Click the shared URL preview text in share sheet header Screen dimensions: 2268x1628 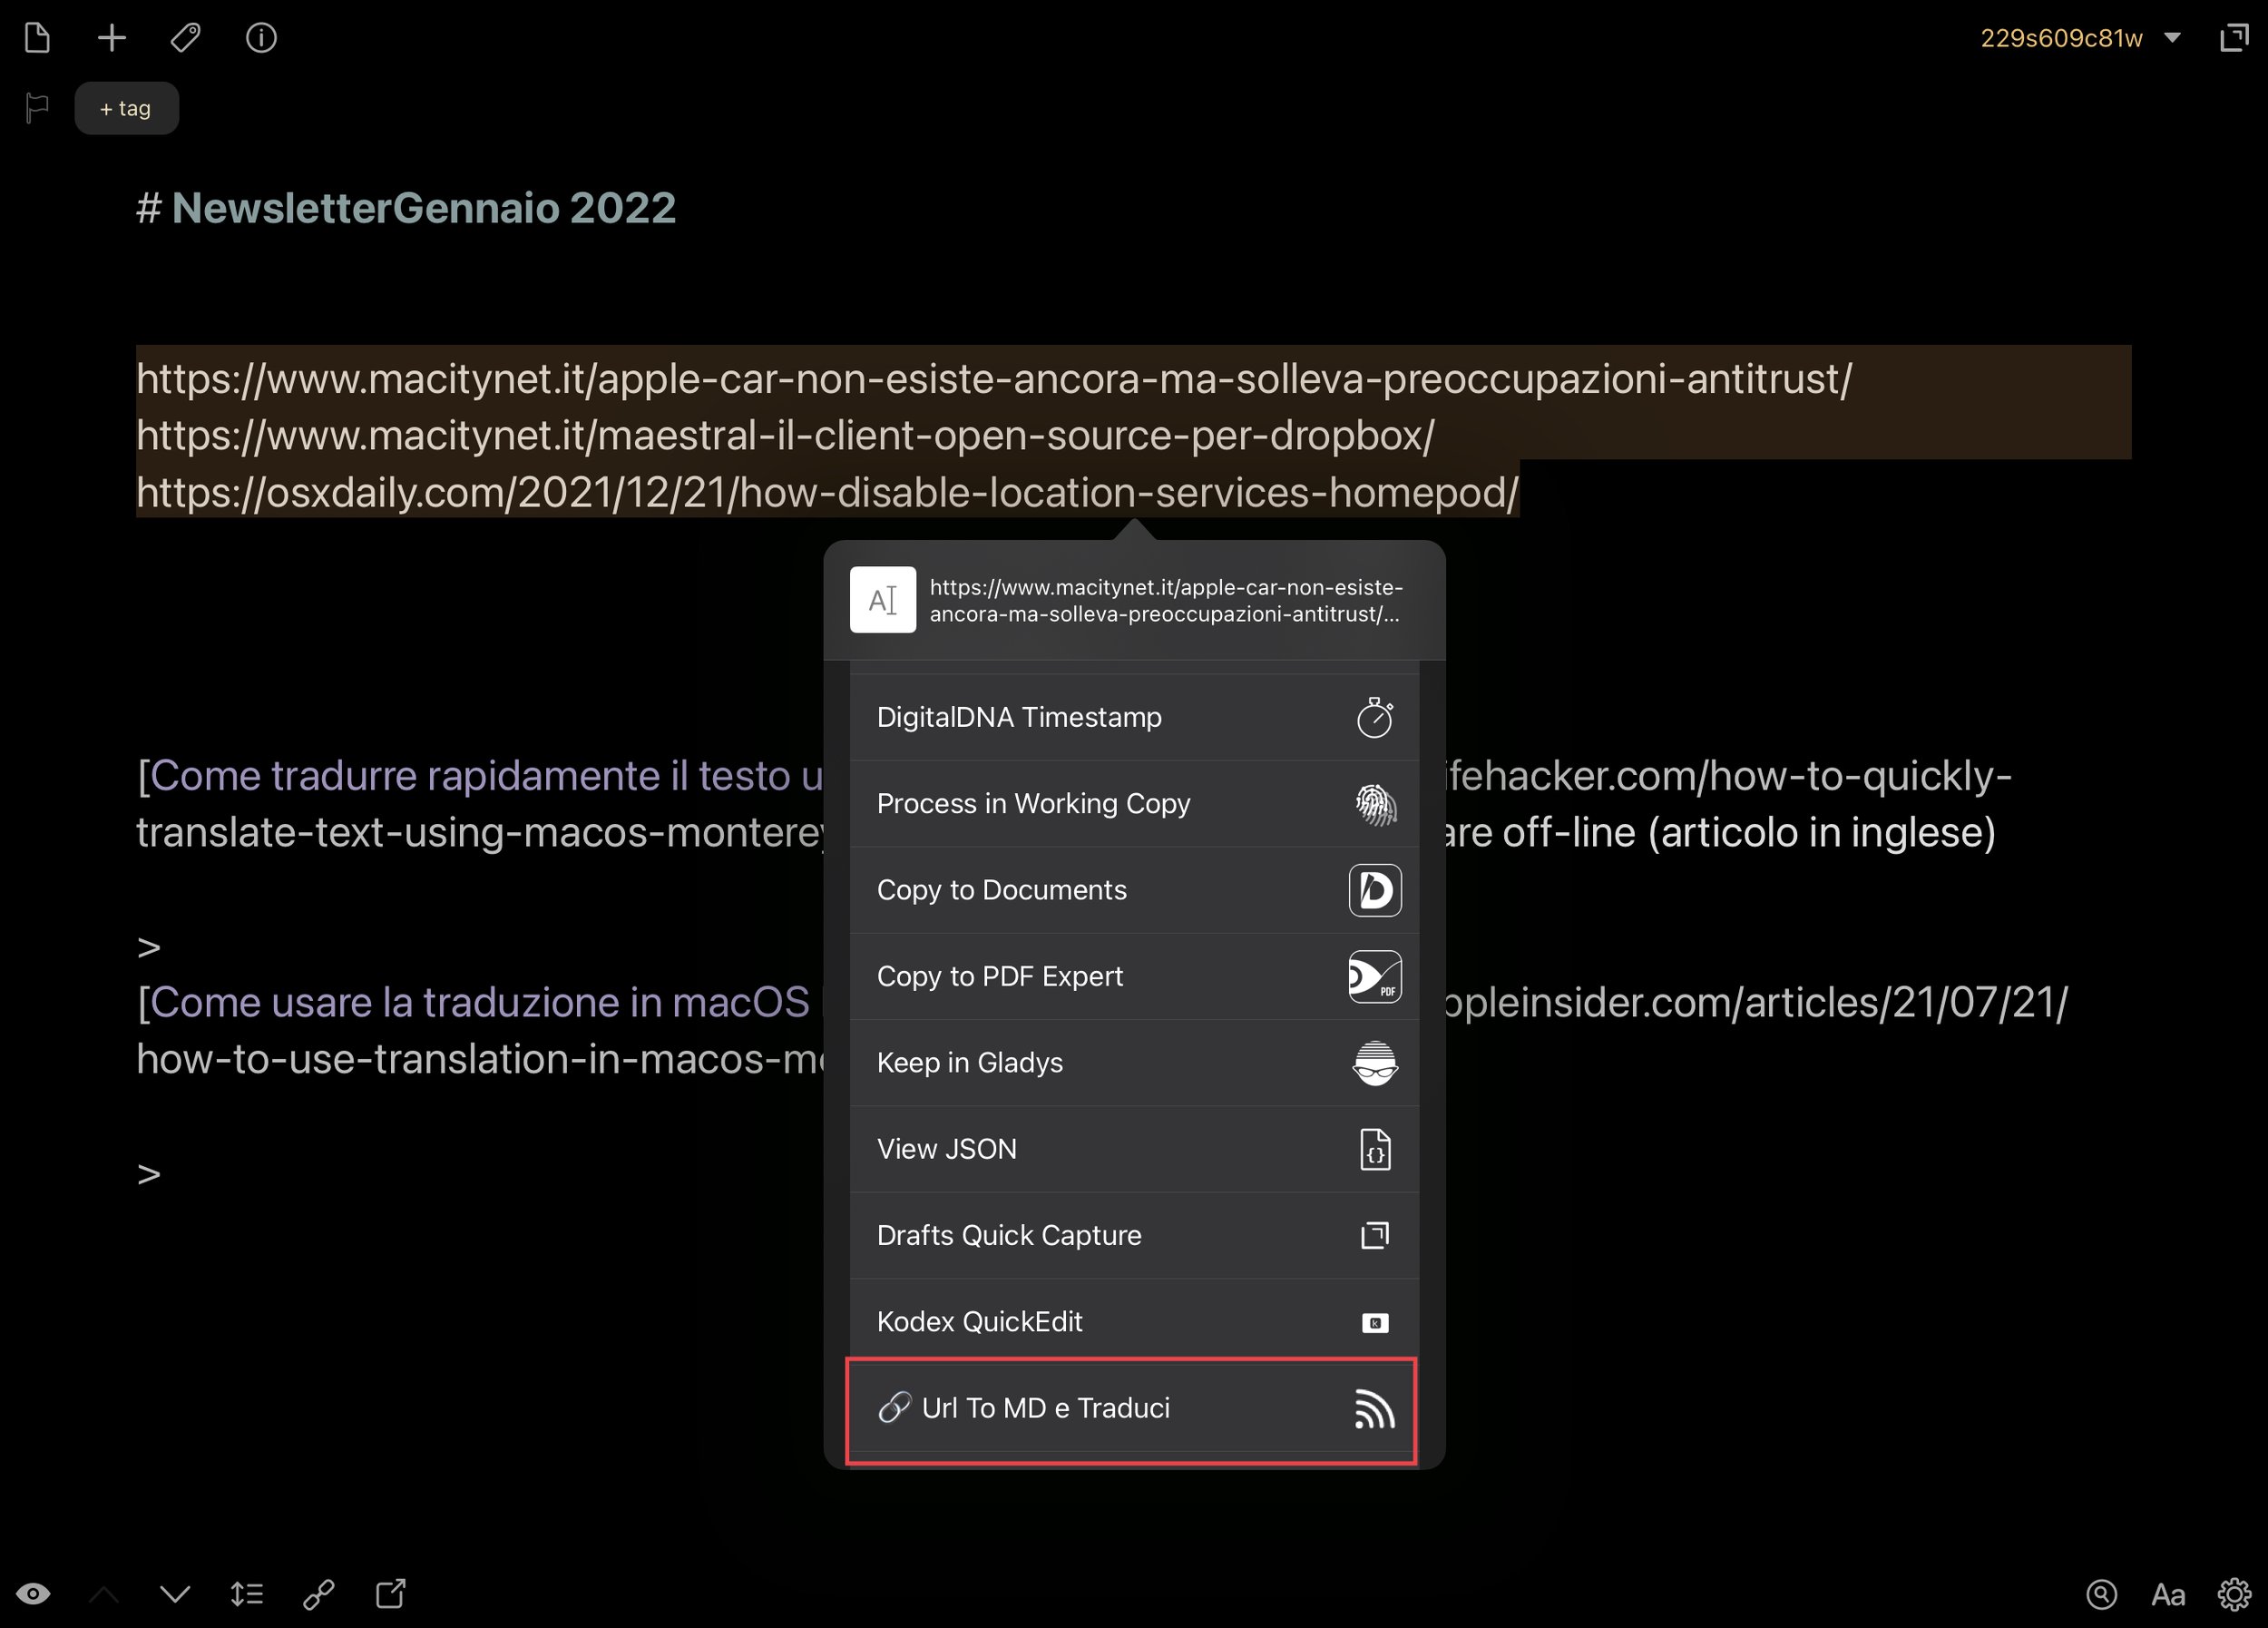[x=1166, y=600]
